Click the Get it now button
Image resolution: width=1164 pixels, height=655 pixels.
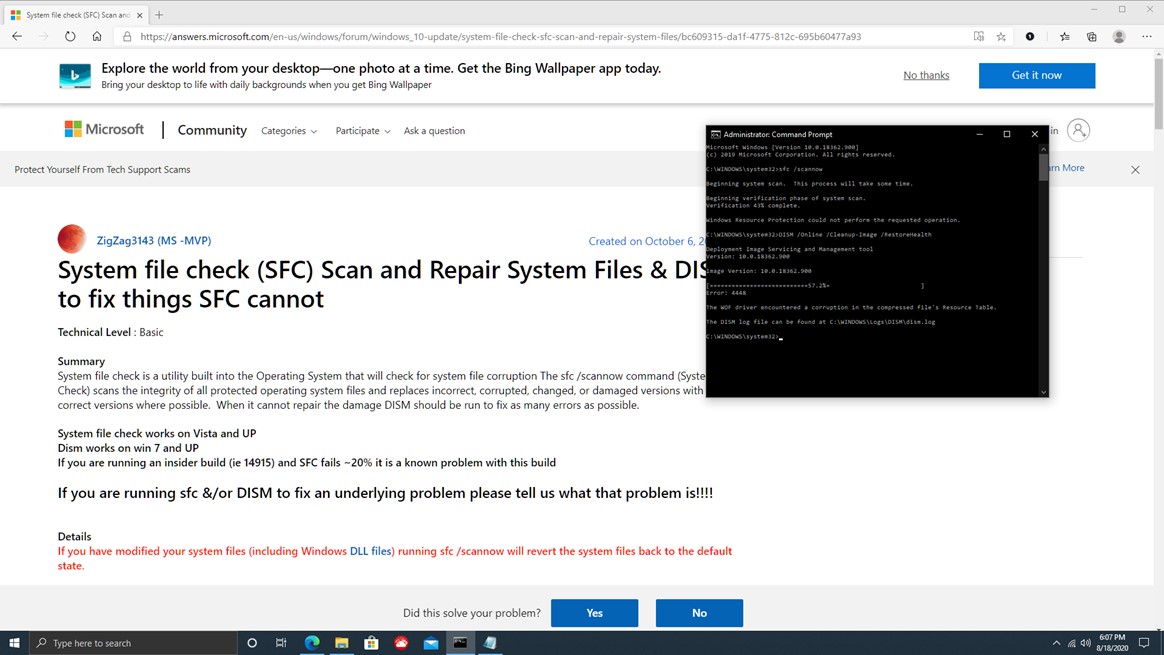(1036, 75)
